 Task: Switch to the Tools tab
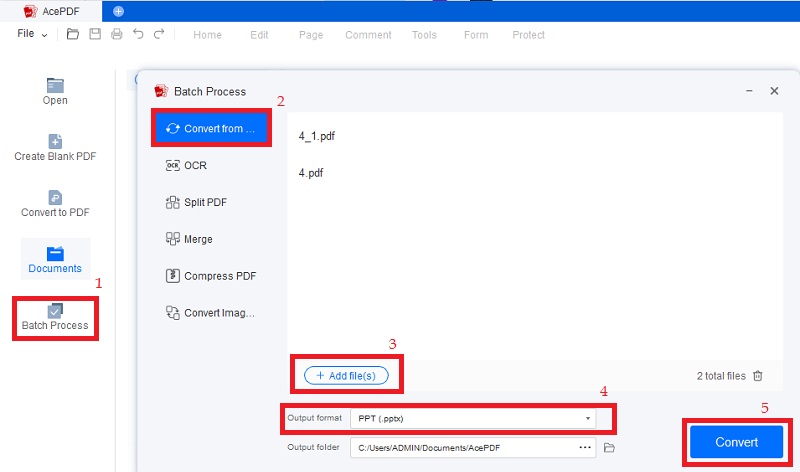pos(424,35)
